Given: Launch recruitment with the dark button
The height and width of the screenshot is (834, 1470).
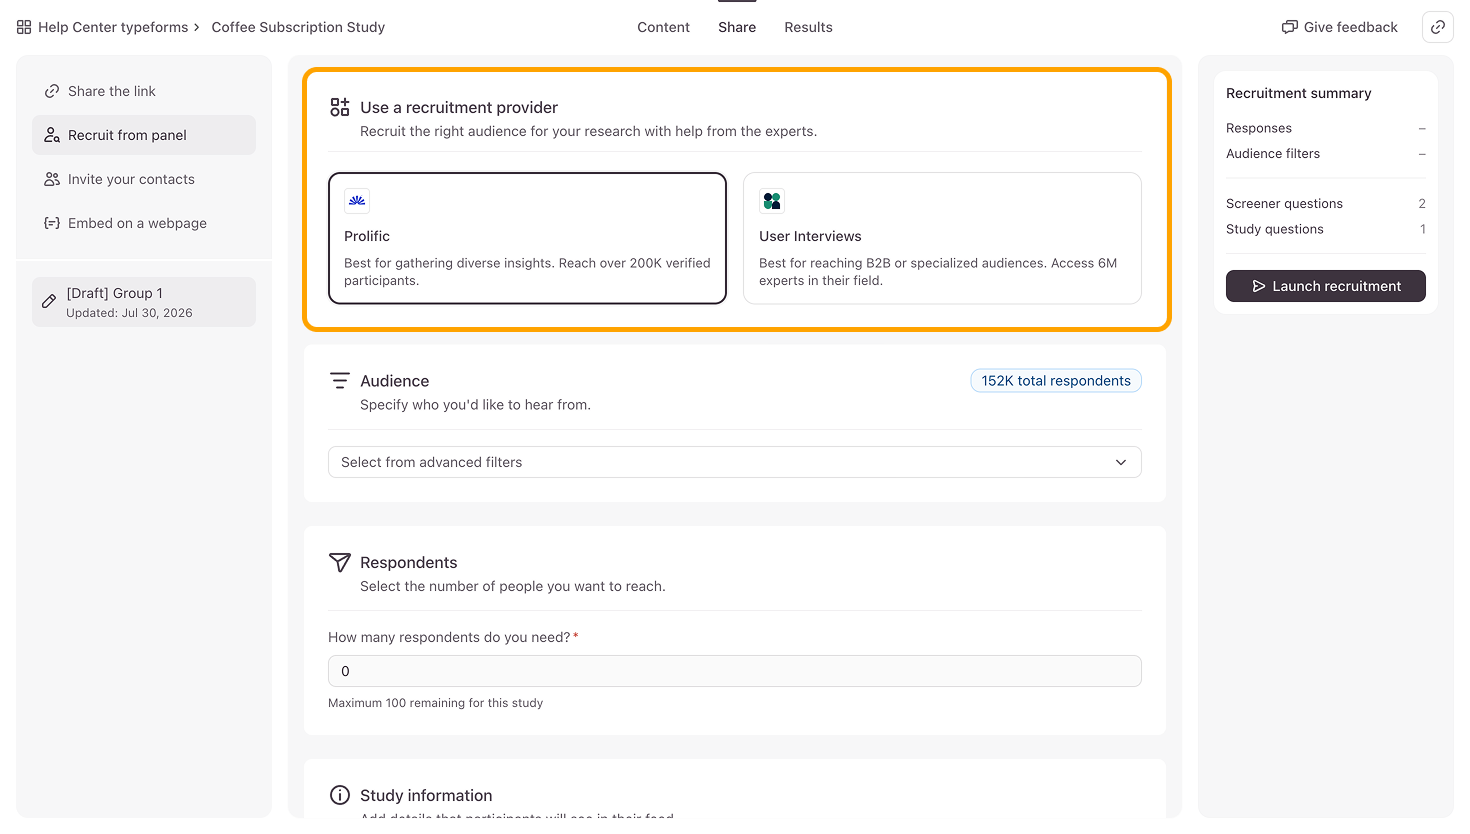Looking at the screenshot, I should [x=1326, y=286].
